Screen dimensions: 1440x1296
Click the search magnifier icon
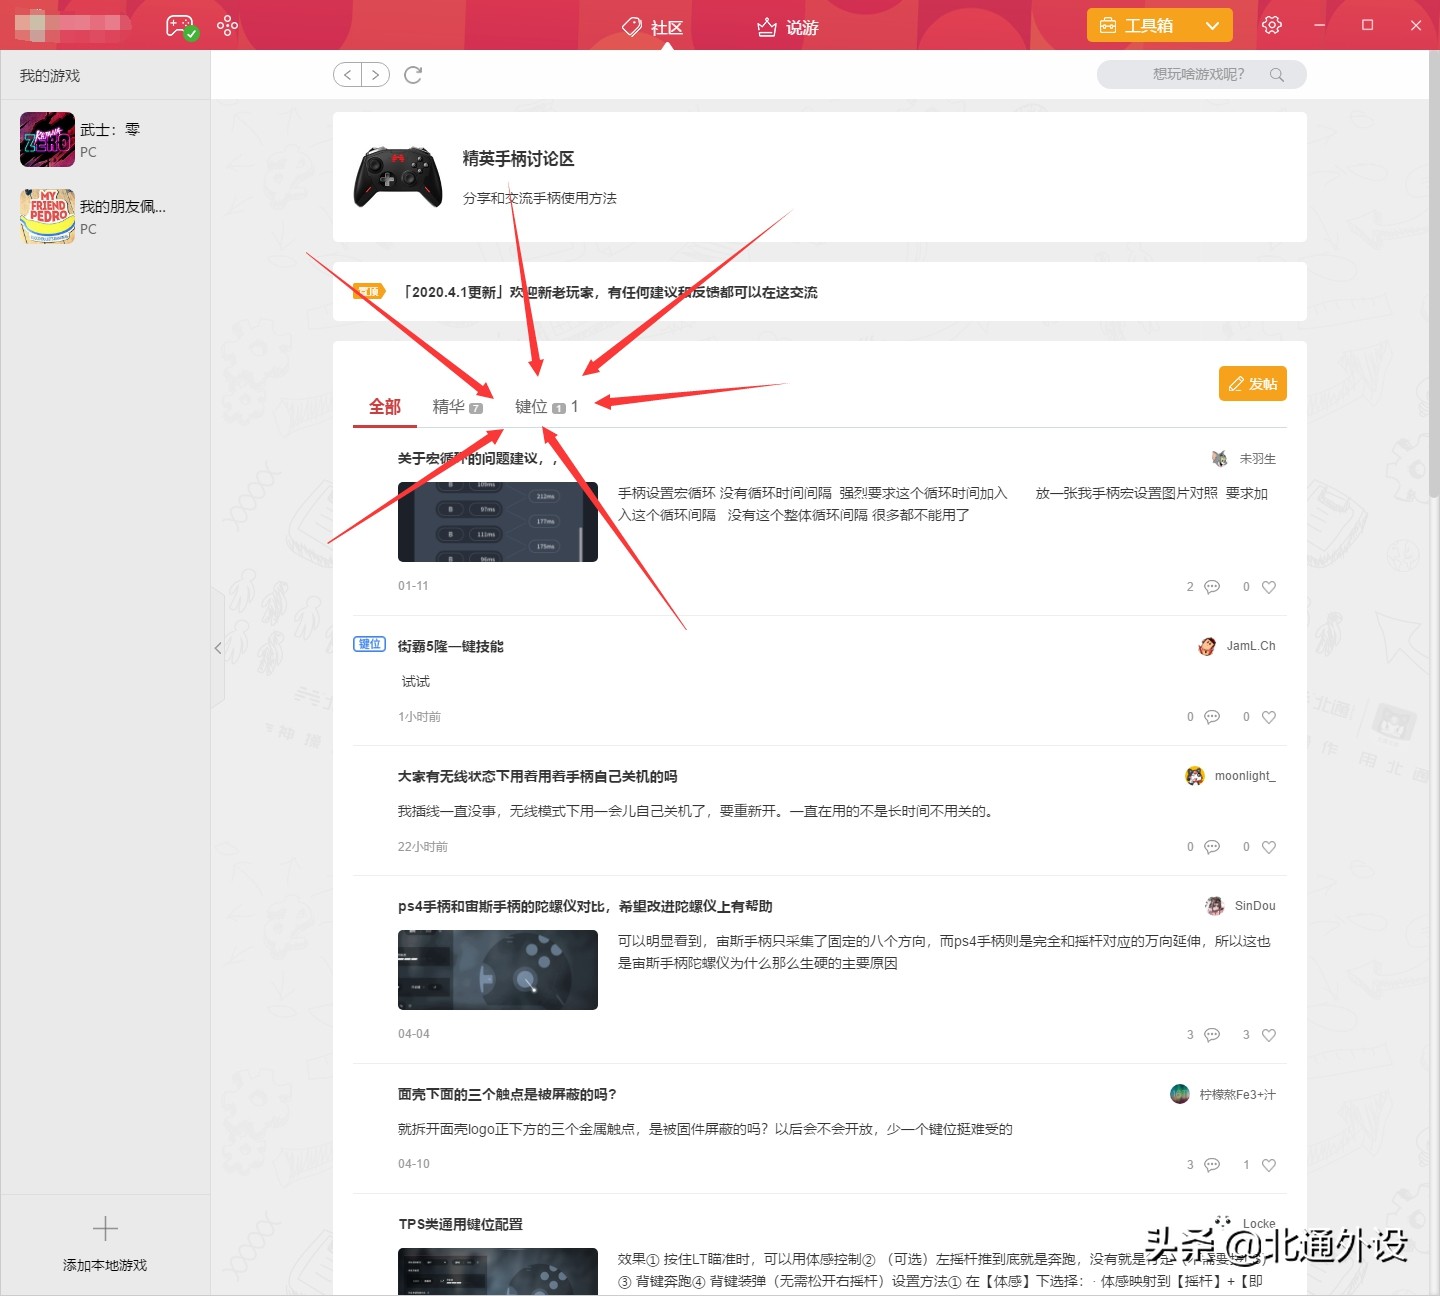point(1277,75)
